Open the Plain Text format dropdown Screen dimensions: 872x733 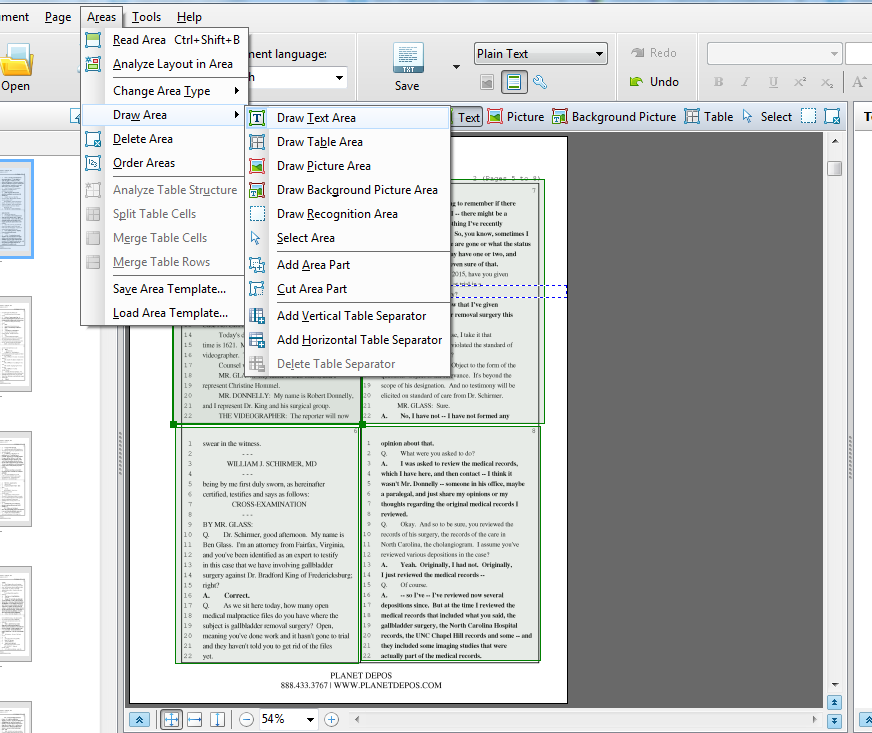(541, 54)
